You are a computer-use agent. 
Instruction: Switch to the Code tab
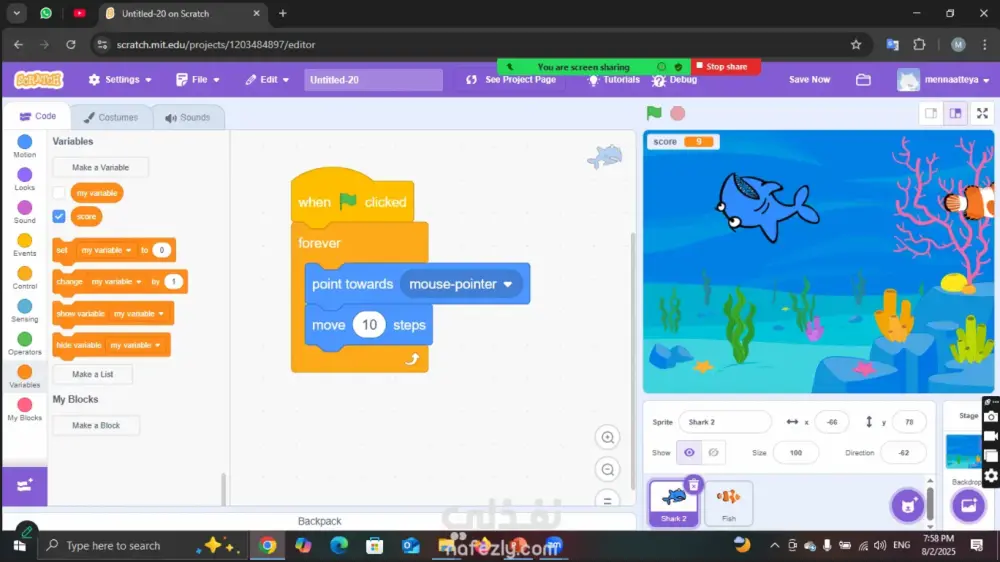38,116
